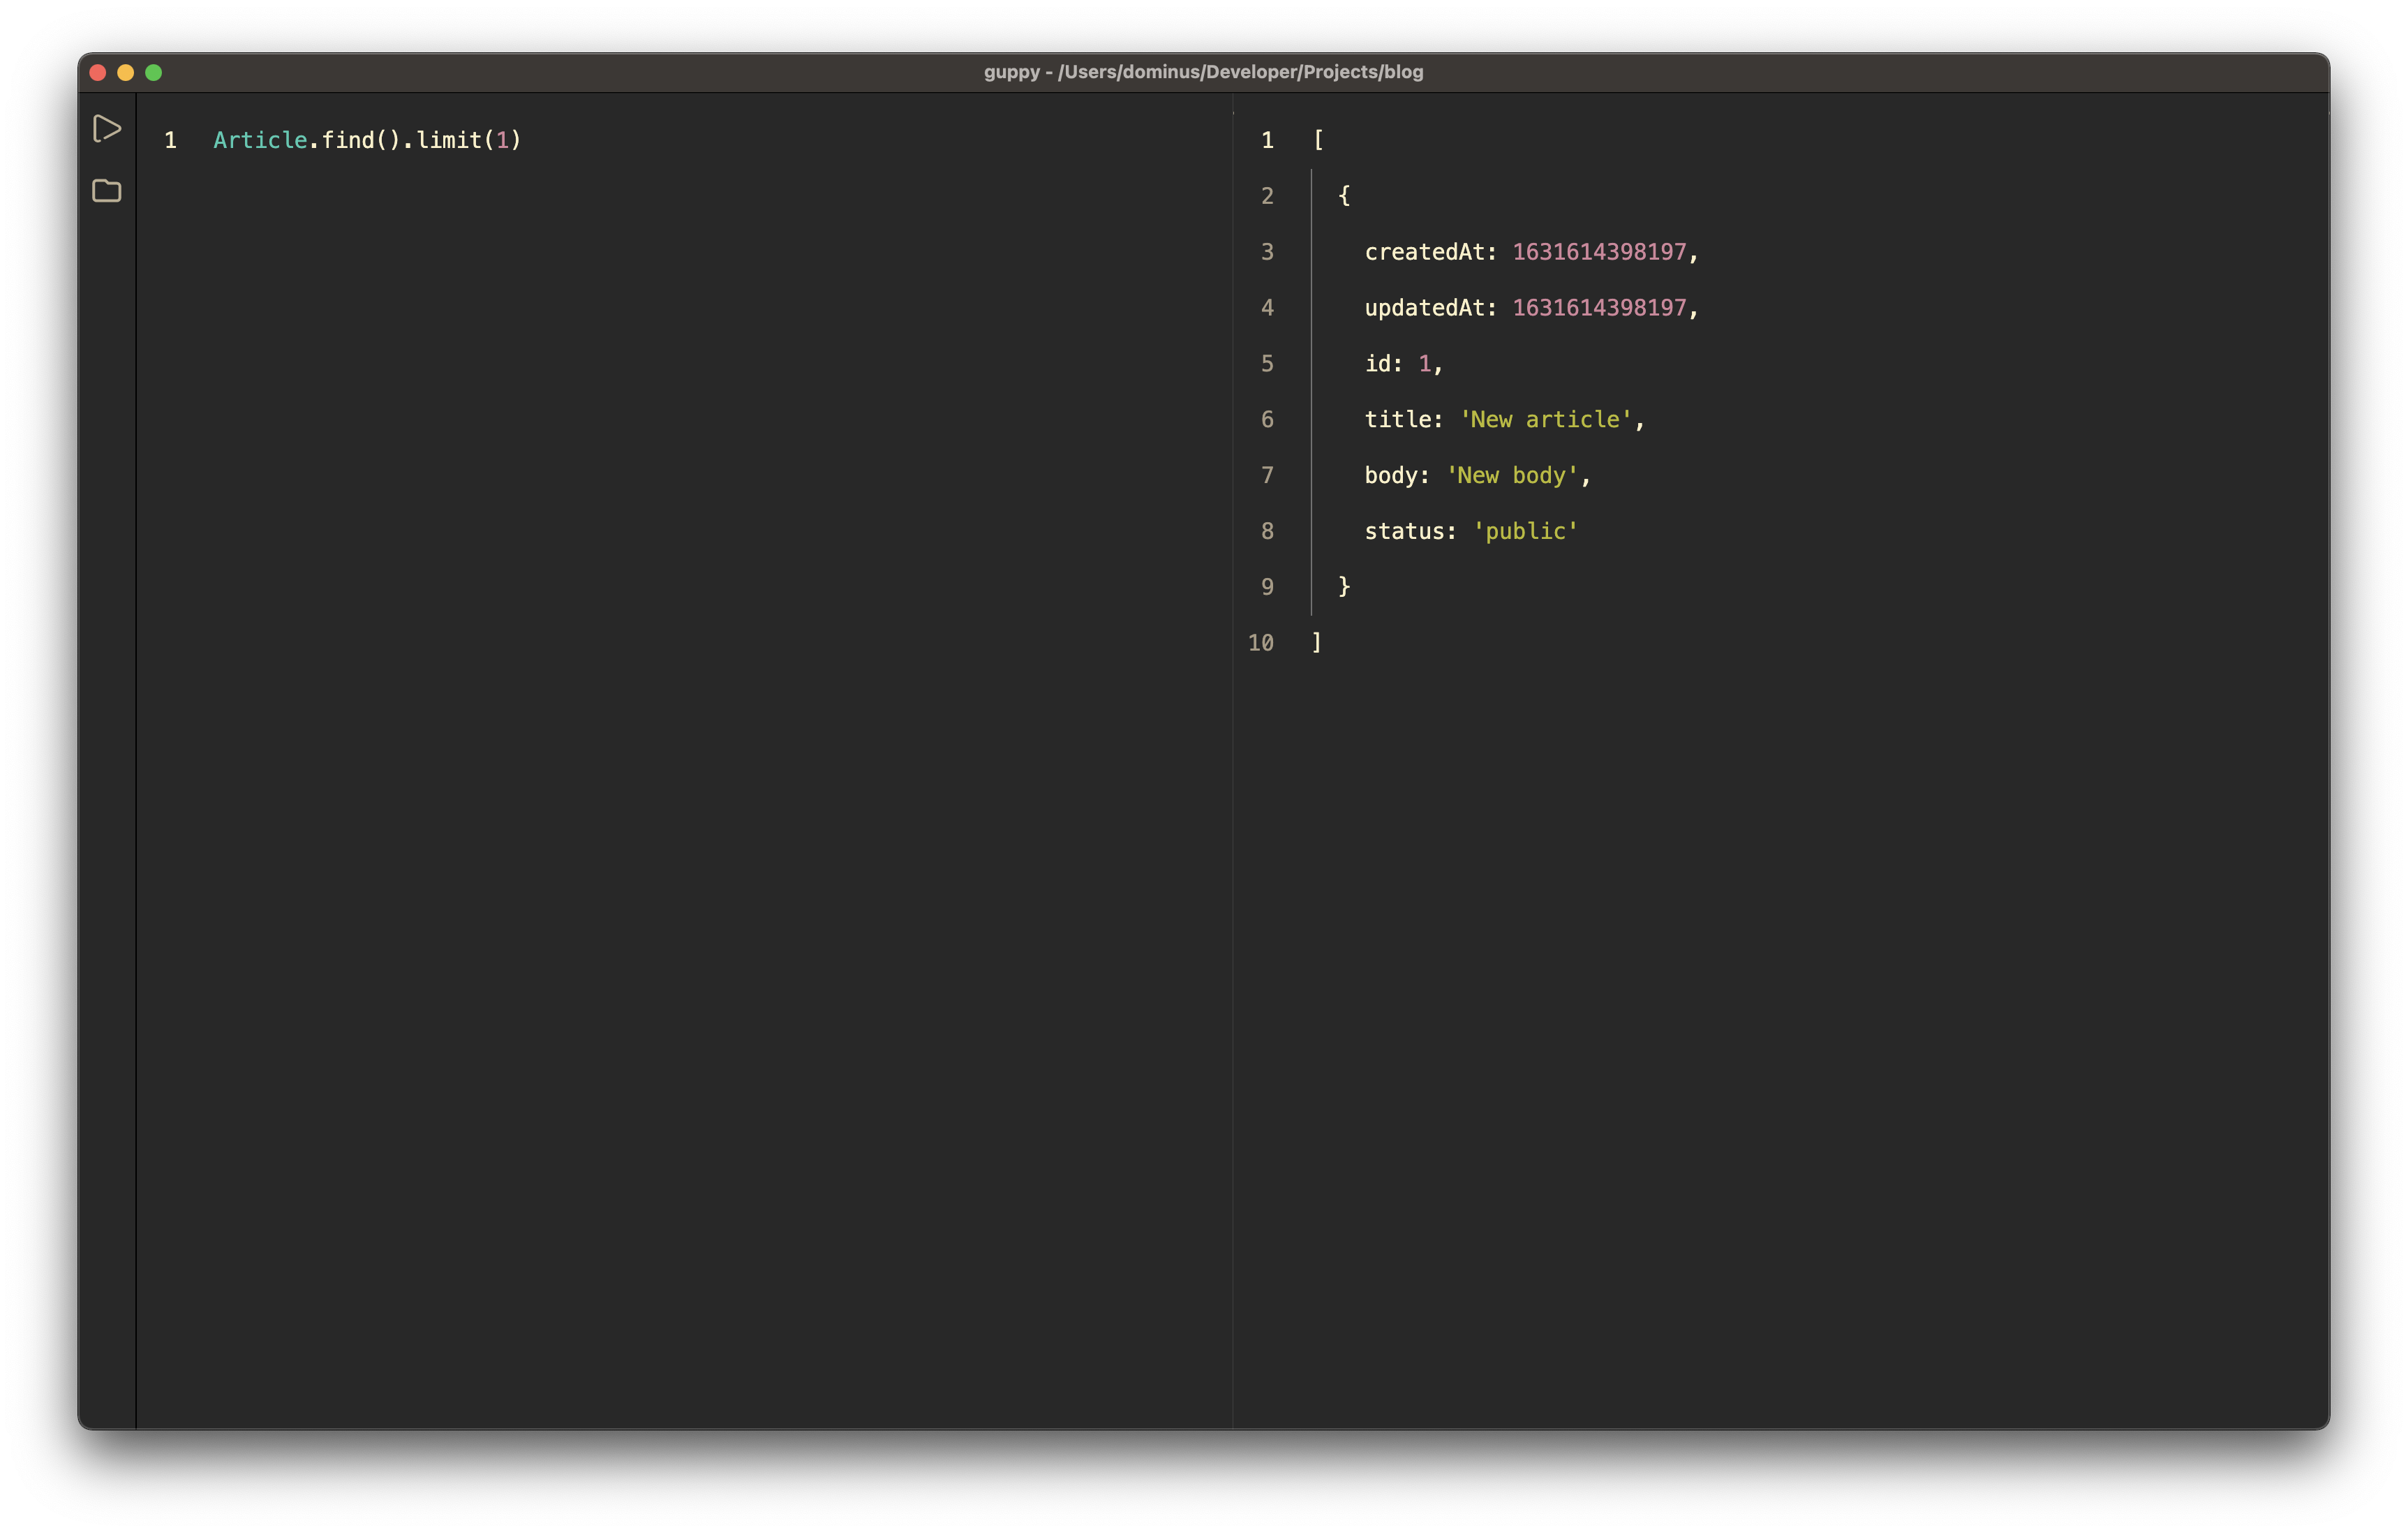Click the 'id: 1,' line in the output
Screen dimensions: 2408x1533
(x=1404, y=364)
